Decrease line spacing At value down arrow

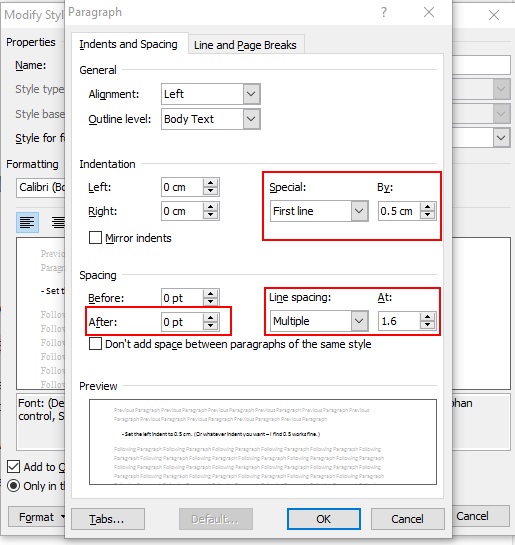coord(427,325)
